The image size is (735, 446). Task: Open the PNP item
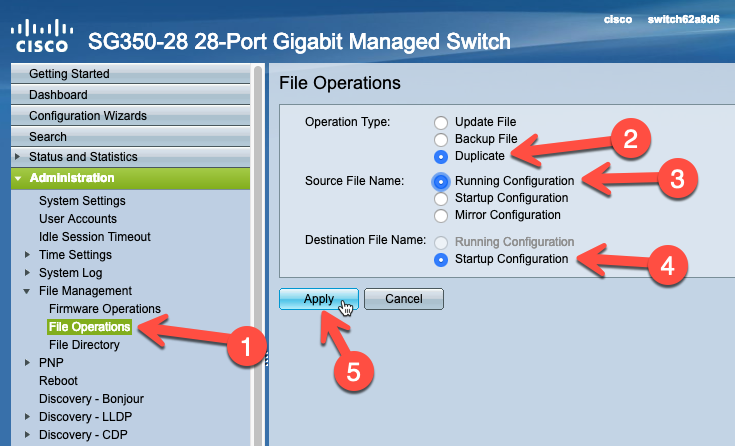[x=51, y=363]
